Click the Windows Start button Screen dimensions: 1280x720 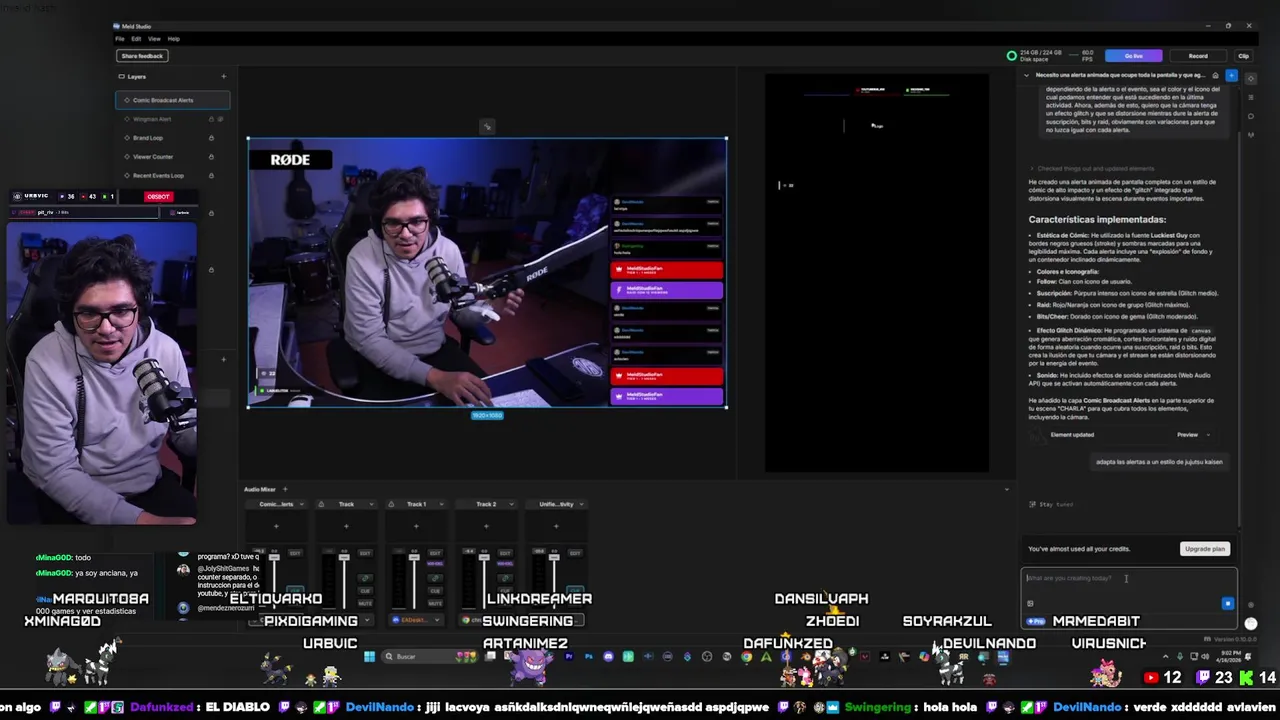[369, 657]
